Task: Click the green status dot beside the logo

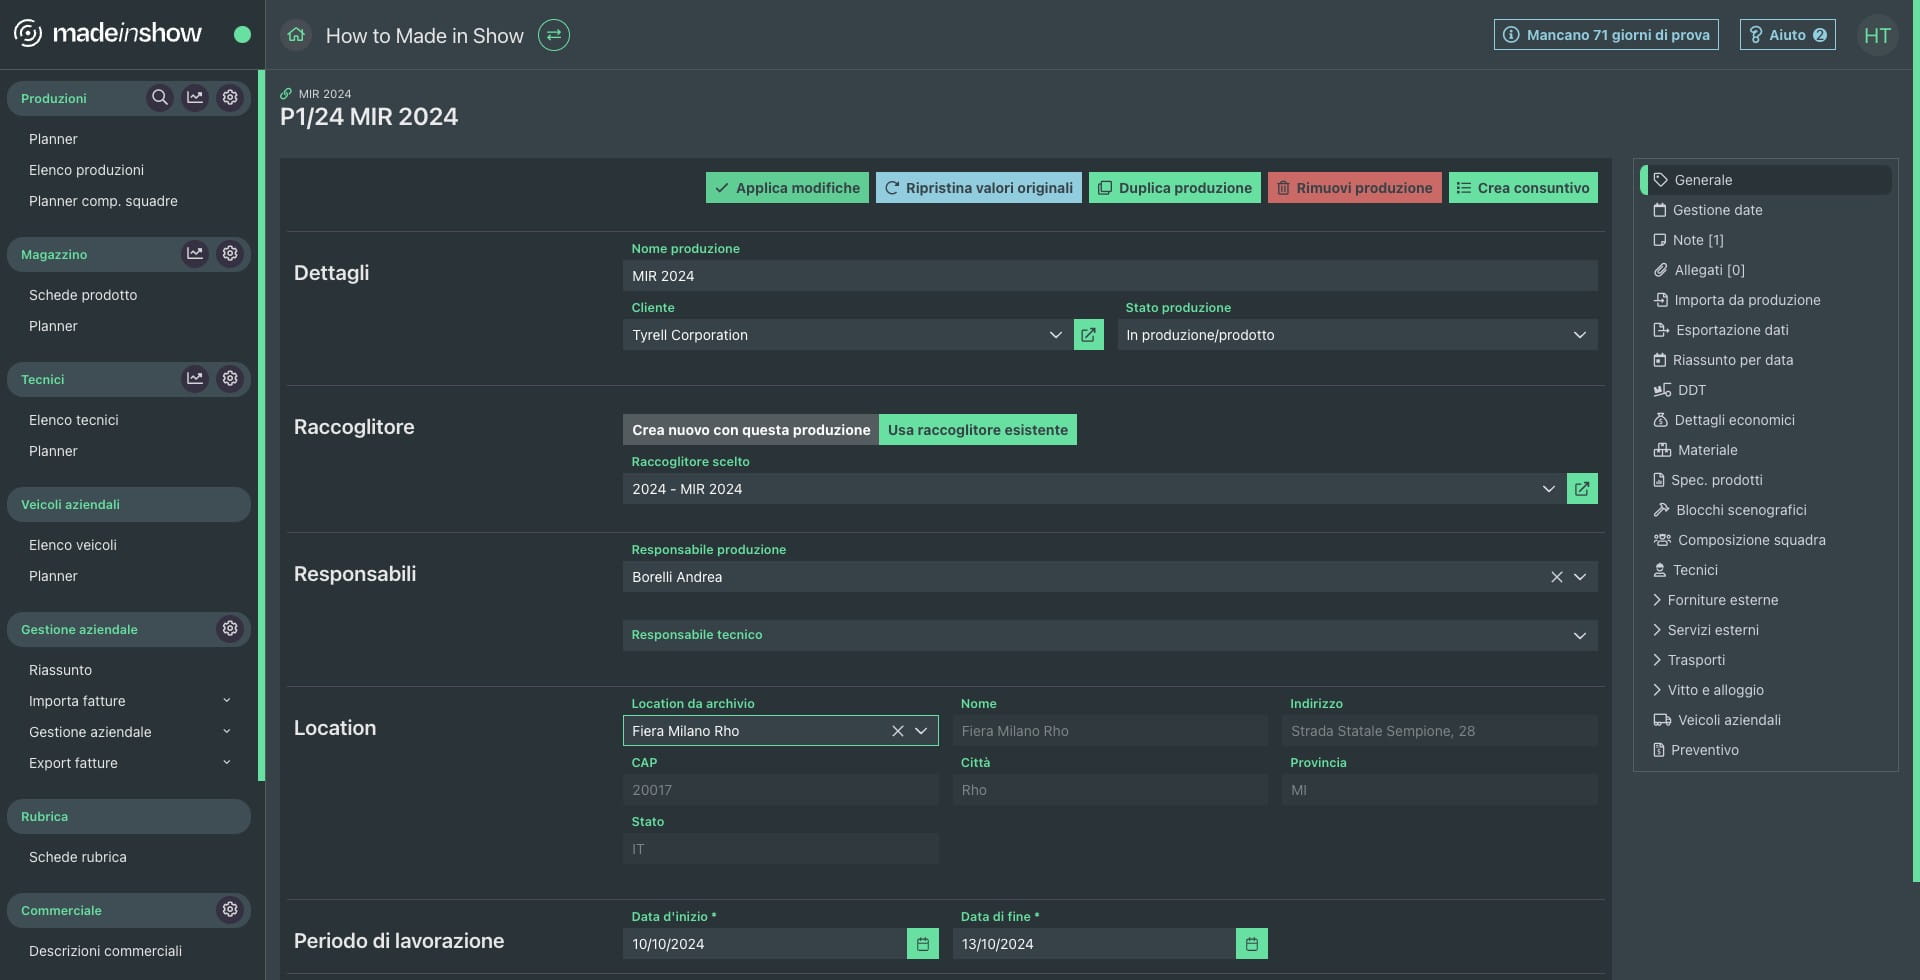Action: coord(242,34)
